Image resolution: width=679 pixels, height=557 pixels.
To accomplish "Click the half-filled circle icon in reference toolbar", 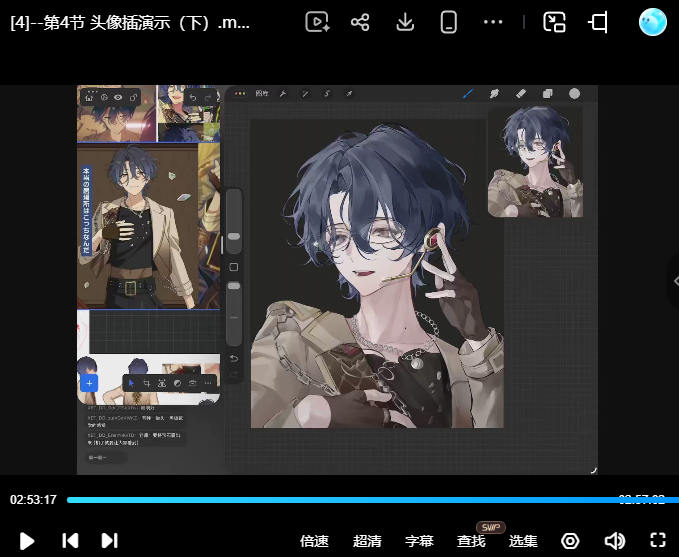I will pos(177,383).
